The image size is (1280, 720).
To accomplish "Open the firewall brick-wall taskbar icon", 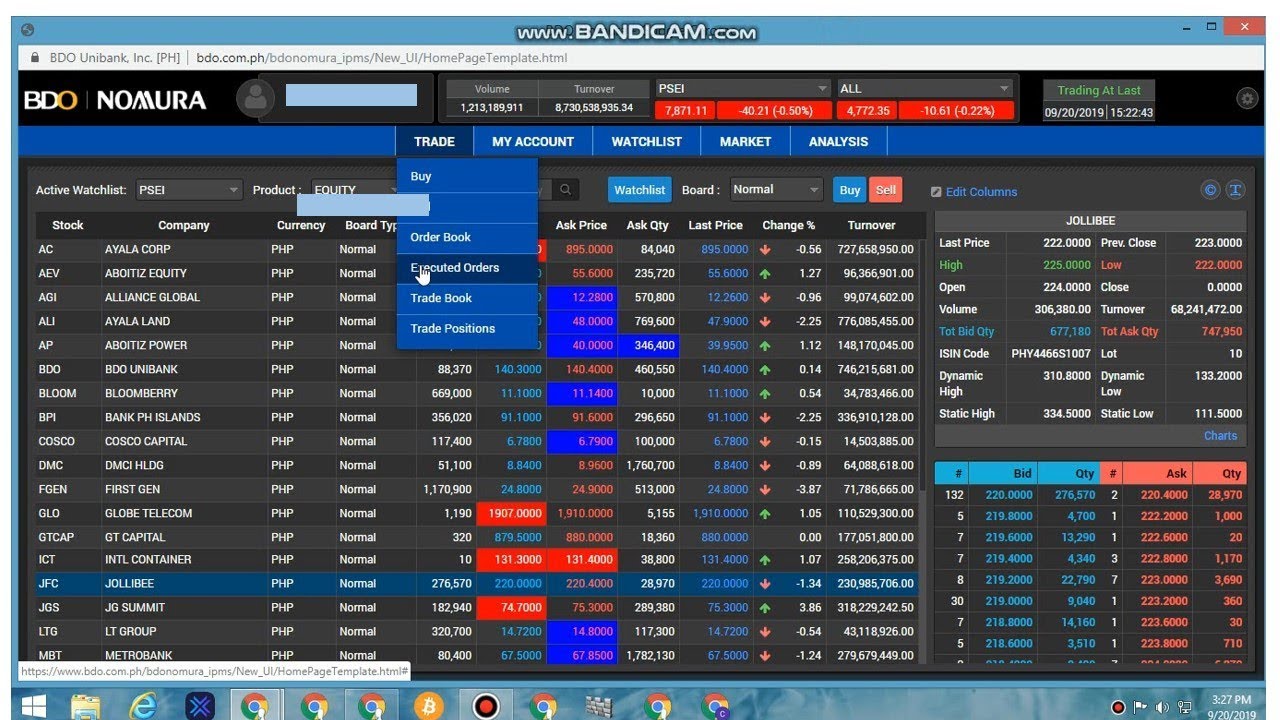I will (x=600, y=706).
